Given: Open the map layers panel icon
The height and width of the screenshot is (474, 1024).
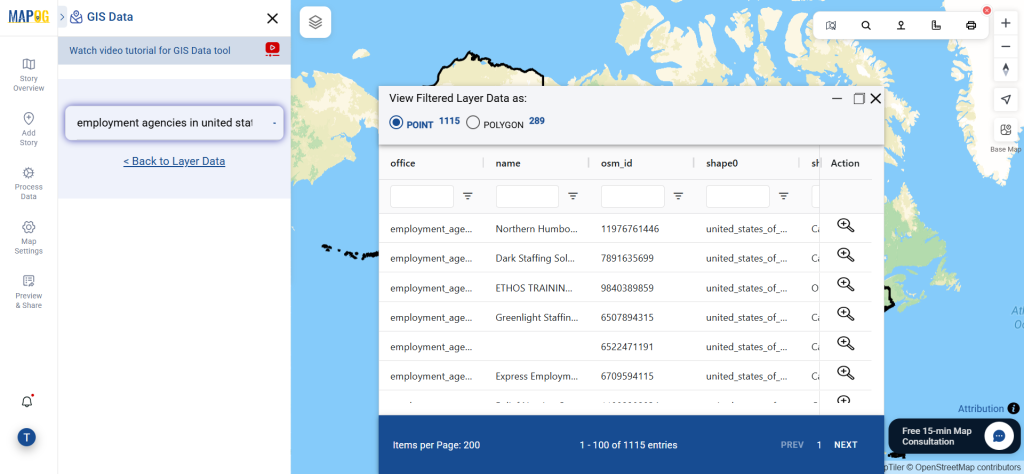Looking at the screenshot, I should pyautogui.click(x=315, y=23).
